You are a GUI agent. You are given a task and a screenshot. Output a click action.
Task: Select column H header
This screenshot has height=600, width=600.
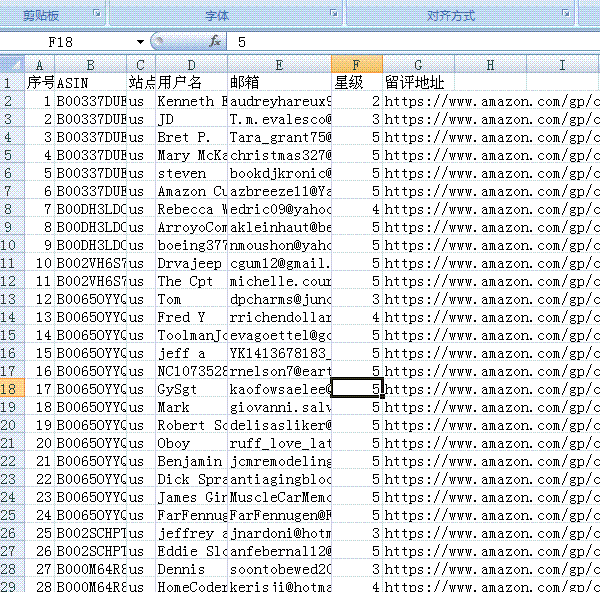coord(491,64)
